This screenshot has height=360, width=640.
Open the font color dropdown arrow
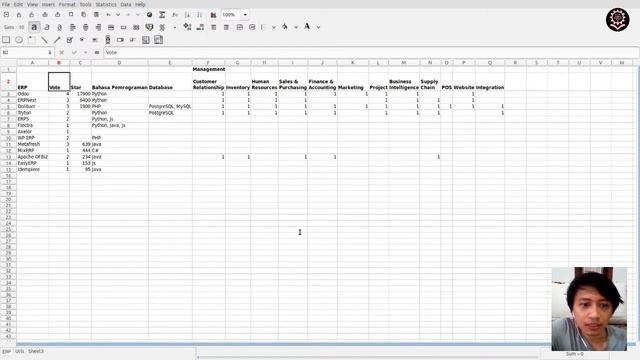coord(318,27)
